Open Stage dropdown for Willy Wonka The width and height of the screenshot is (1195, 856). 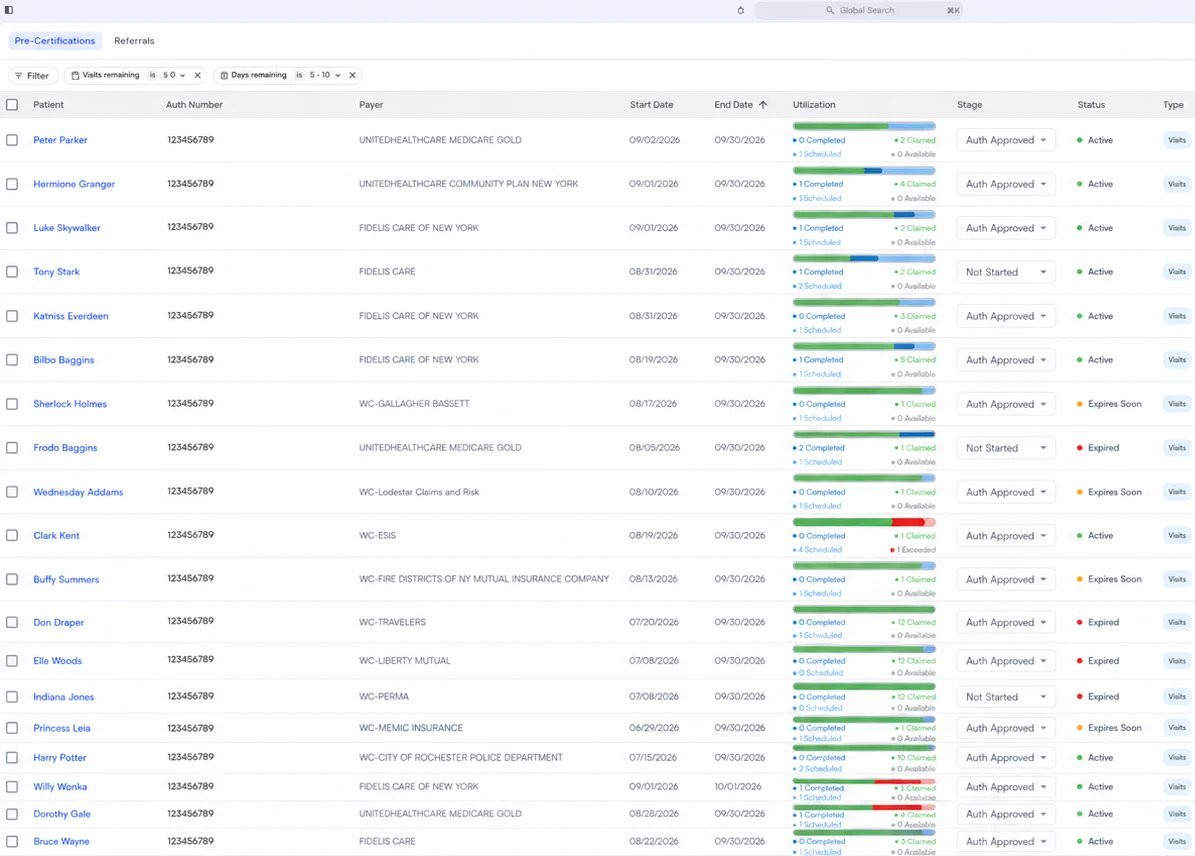(1006, 787)
